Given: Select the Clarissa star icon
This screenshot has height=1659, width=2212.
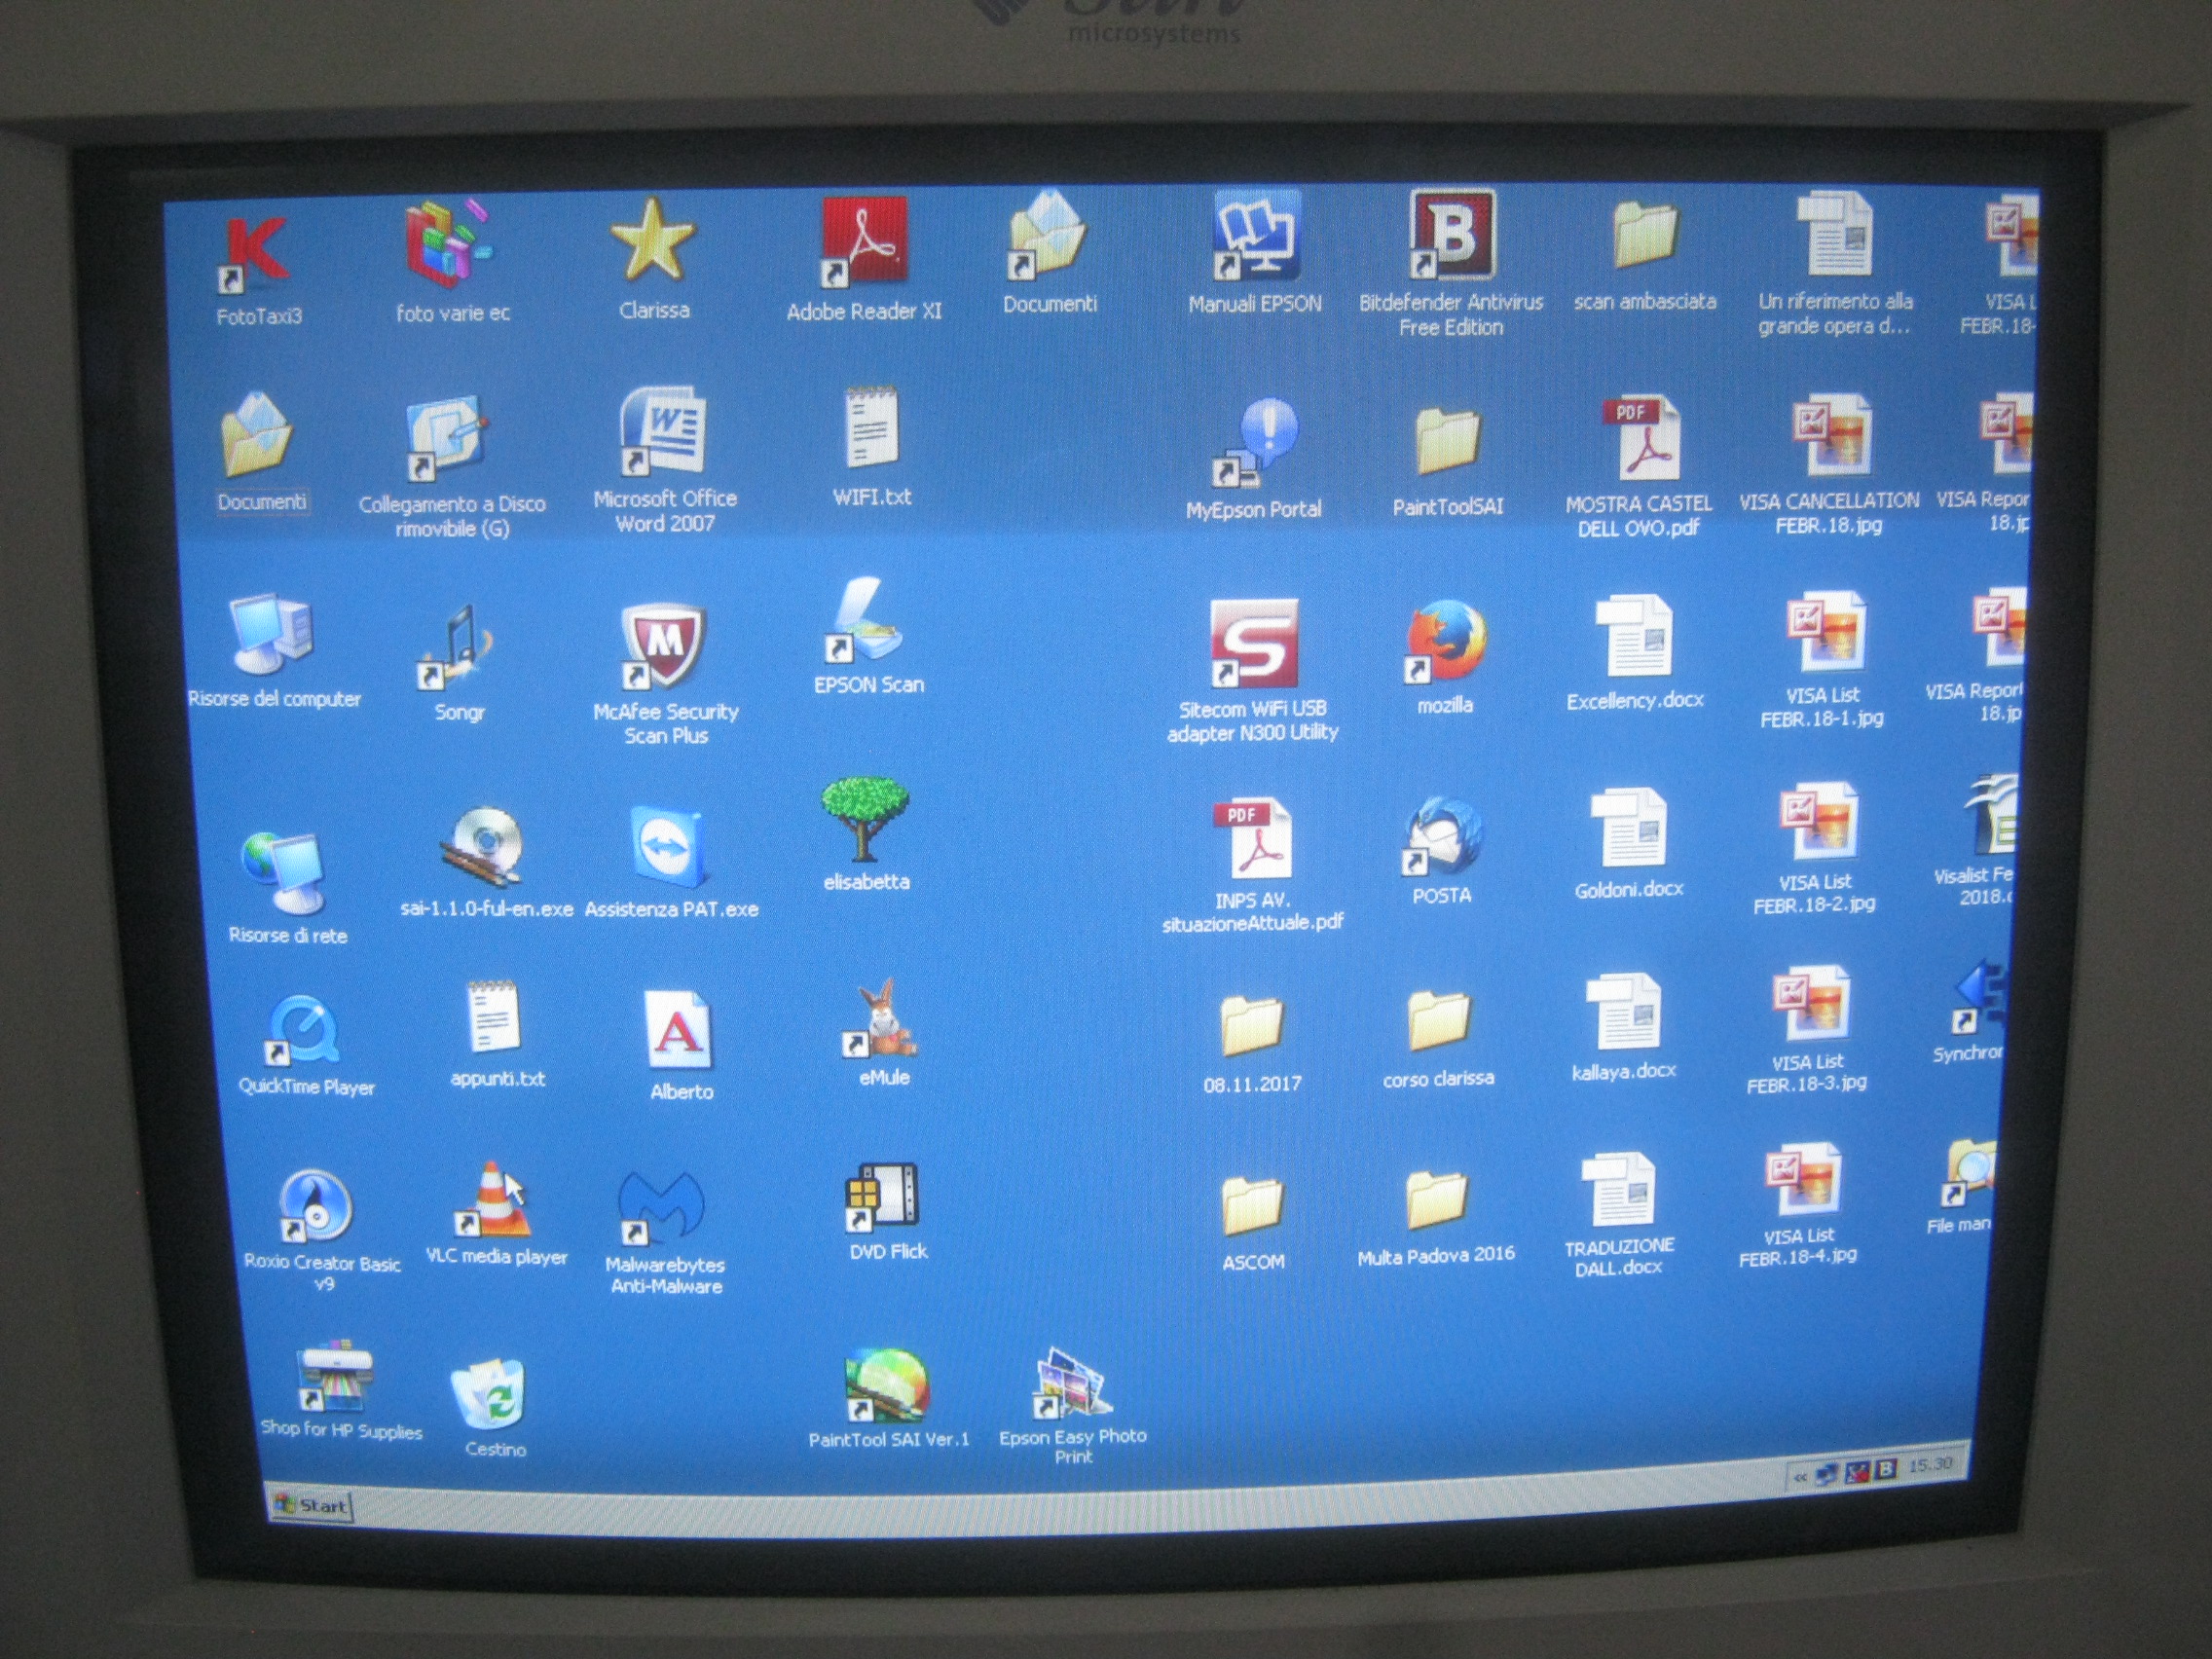Looking at the screenshot, I should 652,241.
